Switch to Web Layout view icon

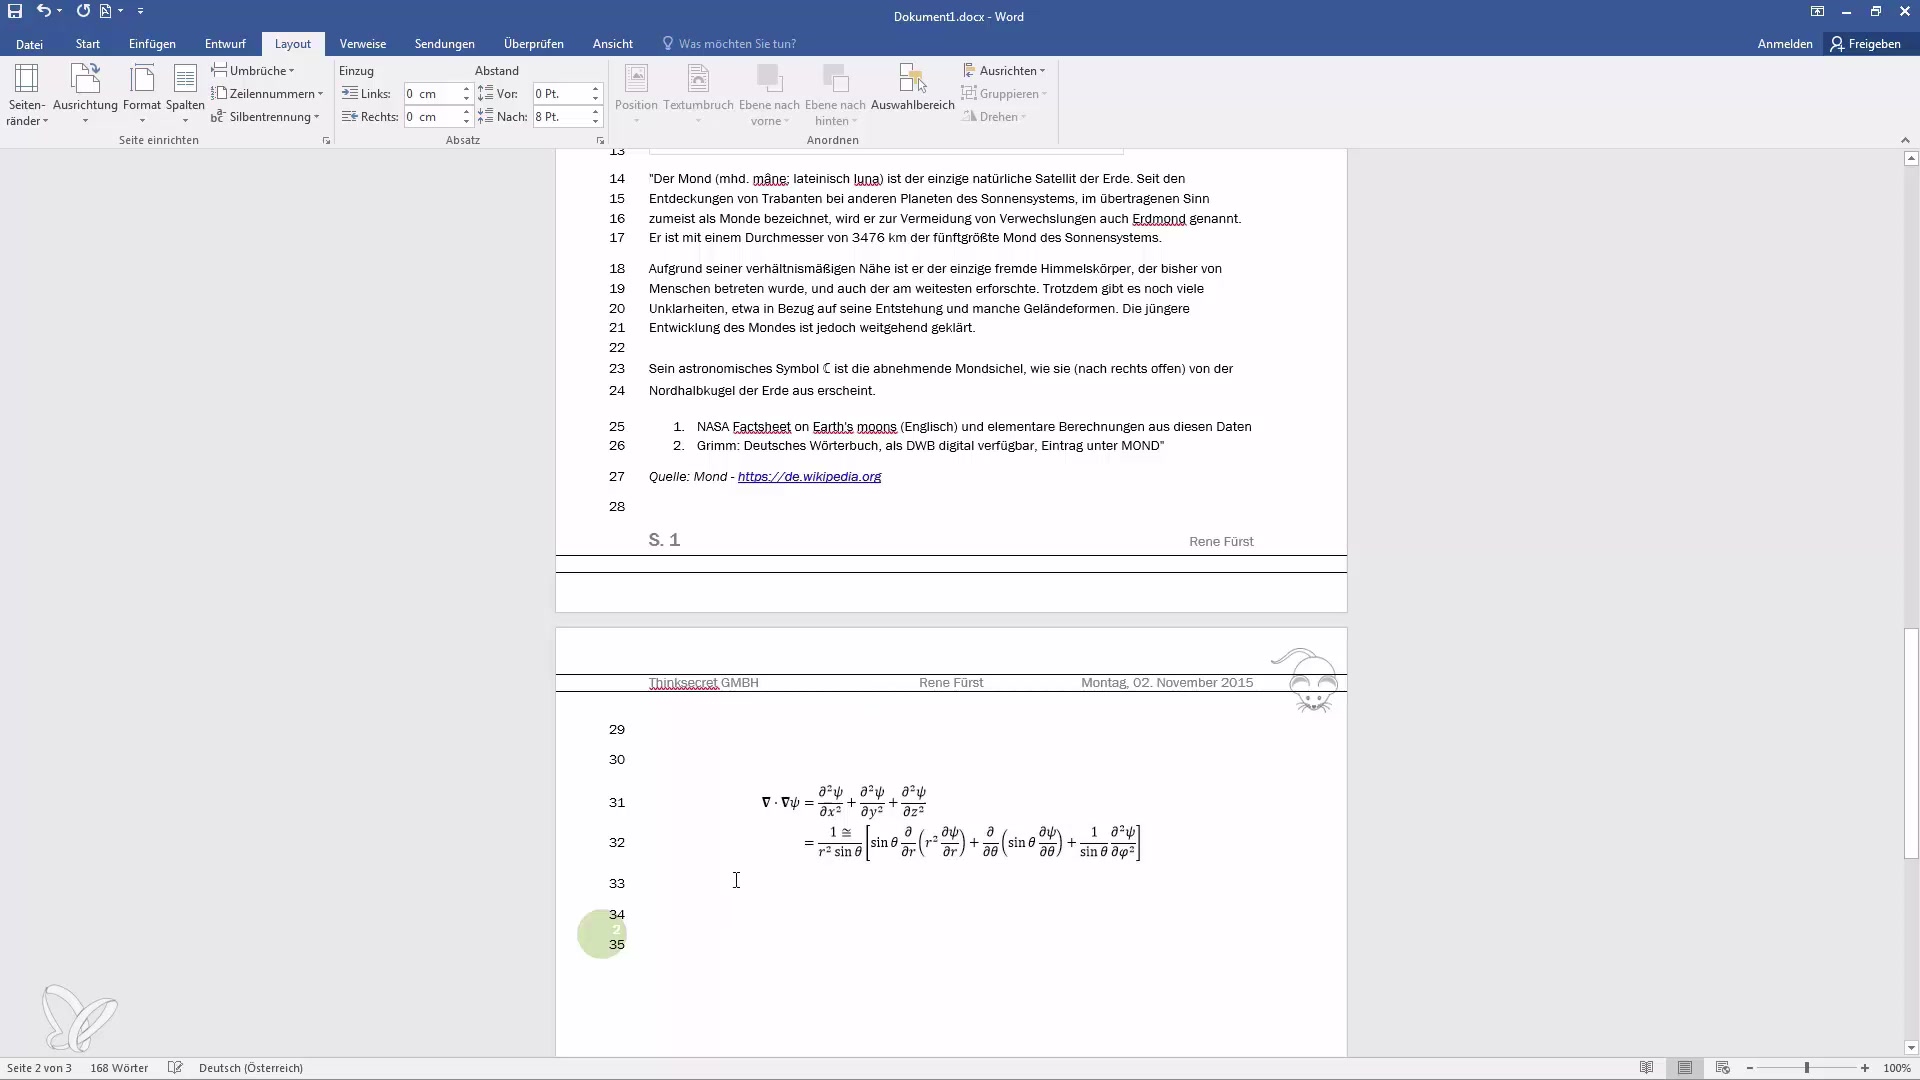pyautogui.click(x=1722, y=1068)
